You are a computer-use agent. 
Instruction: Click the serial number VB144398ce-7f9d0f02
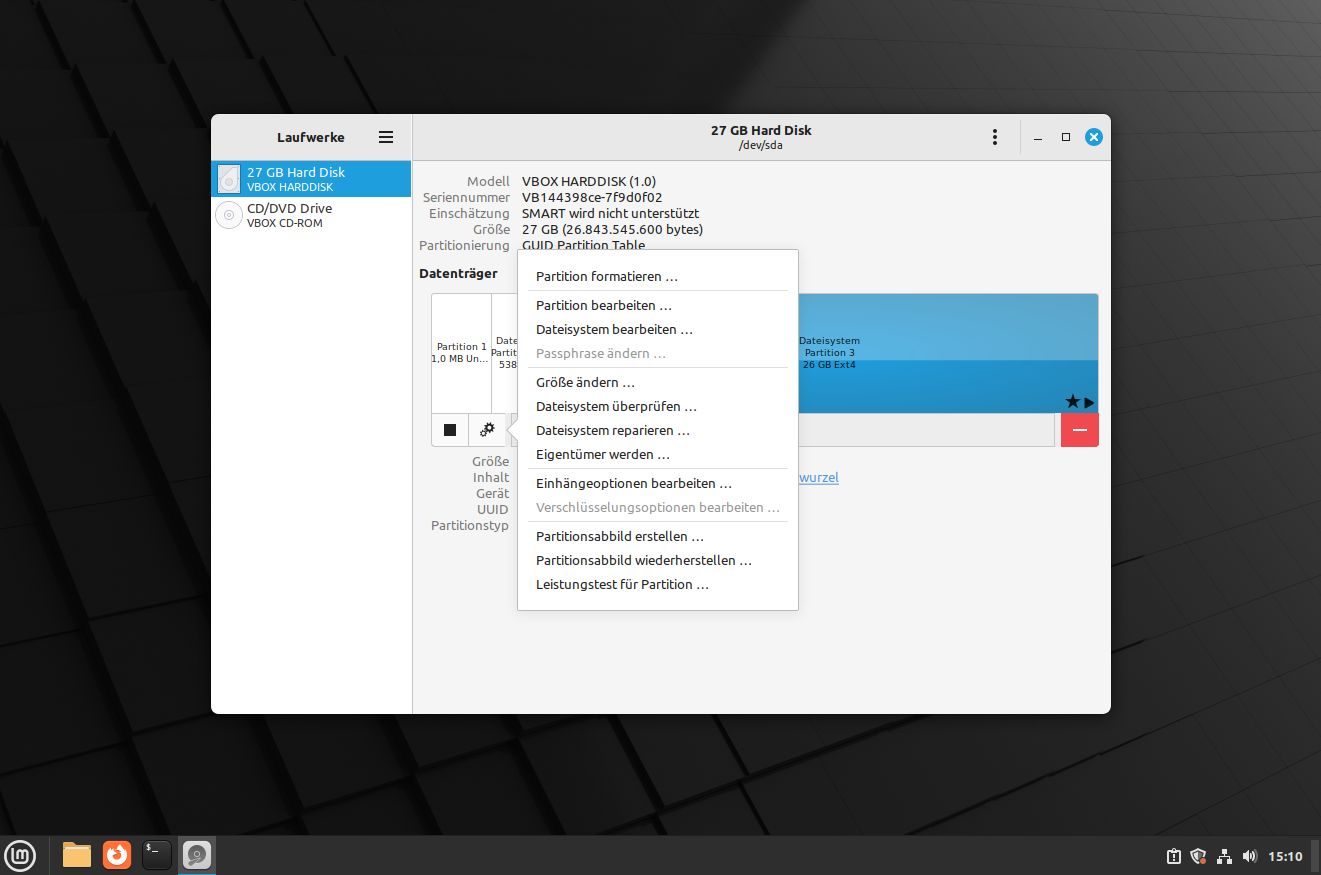(x=592, y=198)
